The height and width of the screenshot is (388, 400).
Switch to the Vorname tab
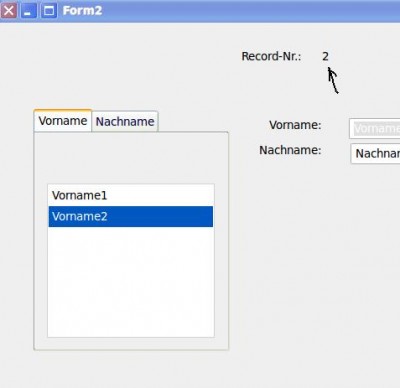pyautogui.click(x=63, y=121)
